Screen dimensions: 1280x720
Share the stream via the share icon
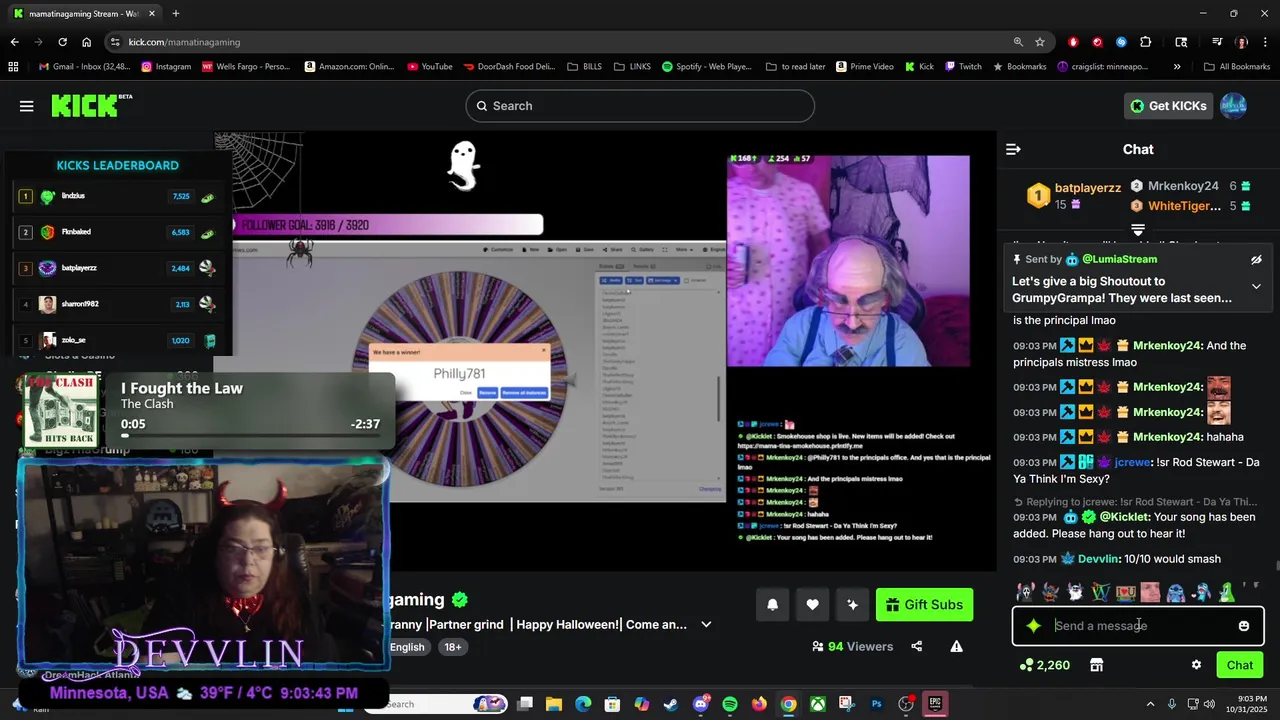point(917,647)
